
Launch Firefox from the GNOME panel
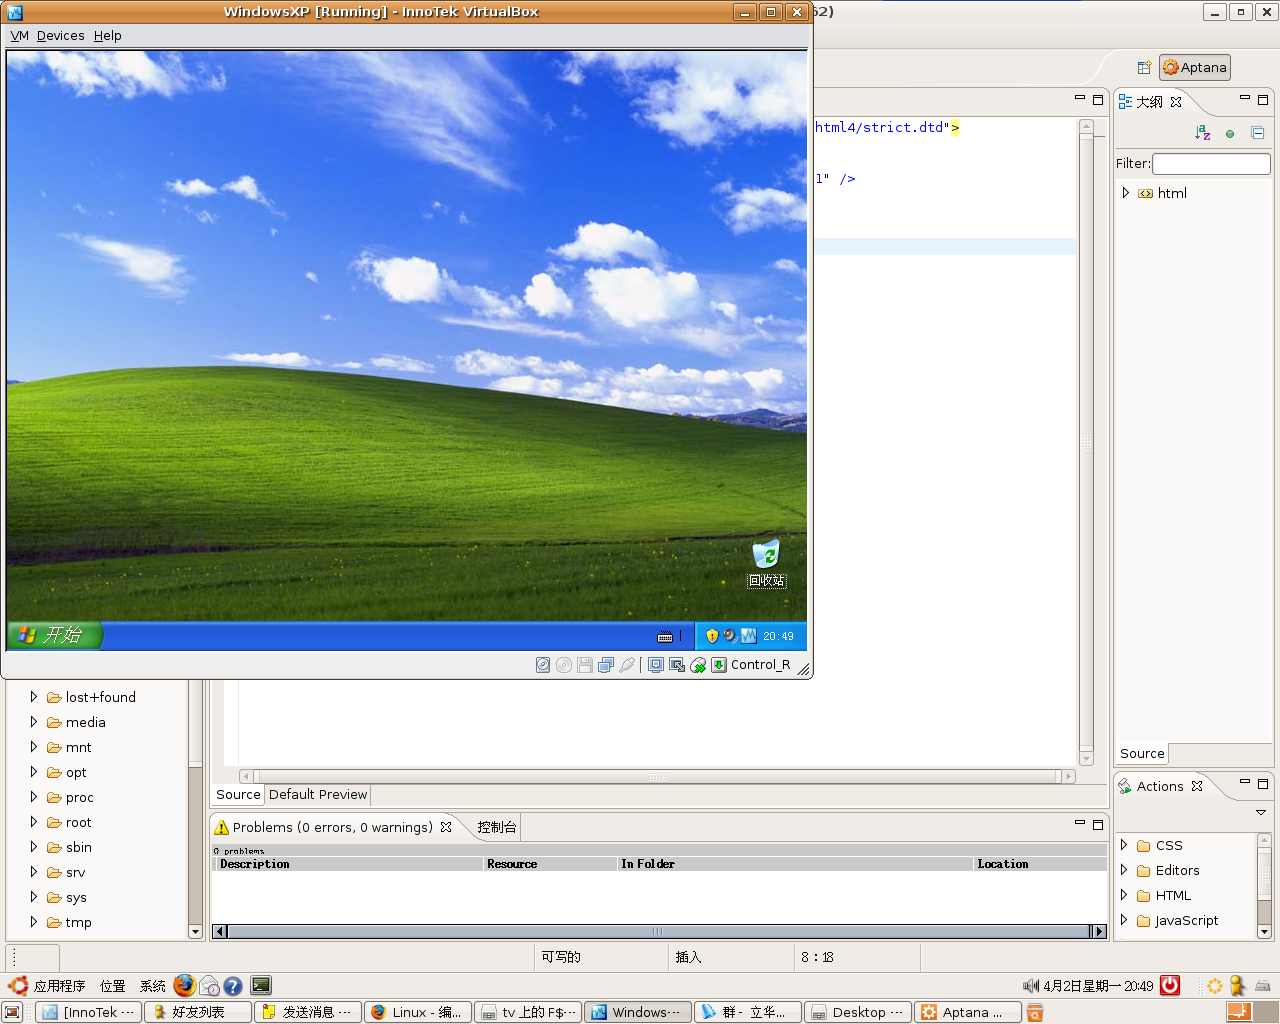pos(184,986)
